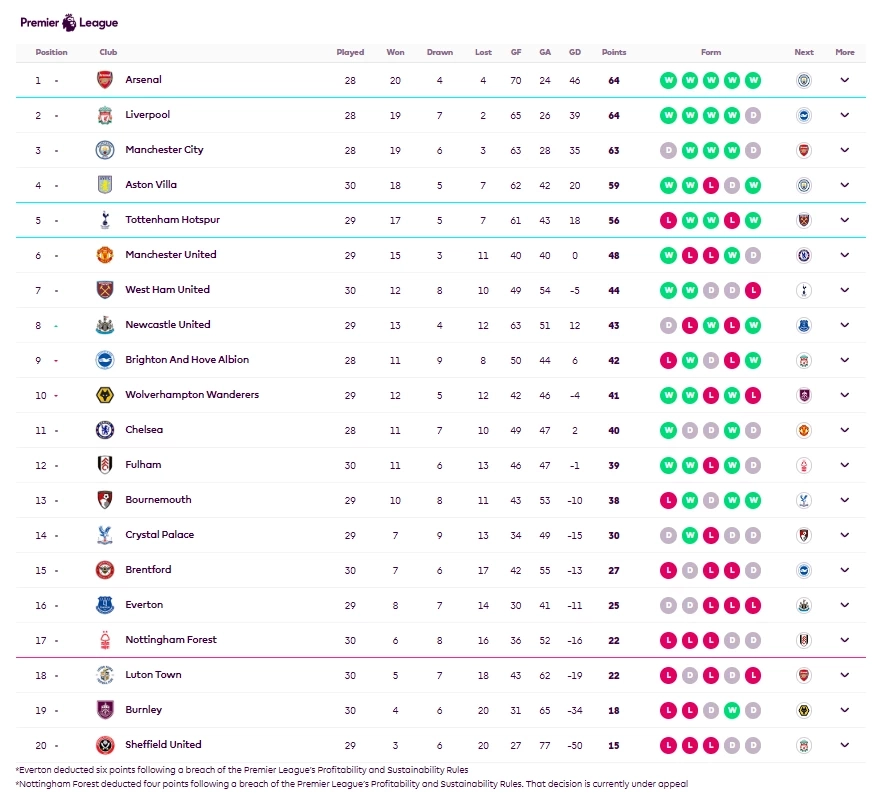Click the Everton club crest
This screenshot has width=883, height=801.
pos(105,605)
